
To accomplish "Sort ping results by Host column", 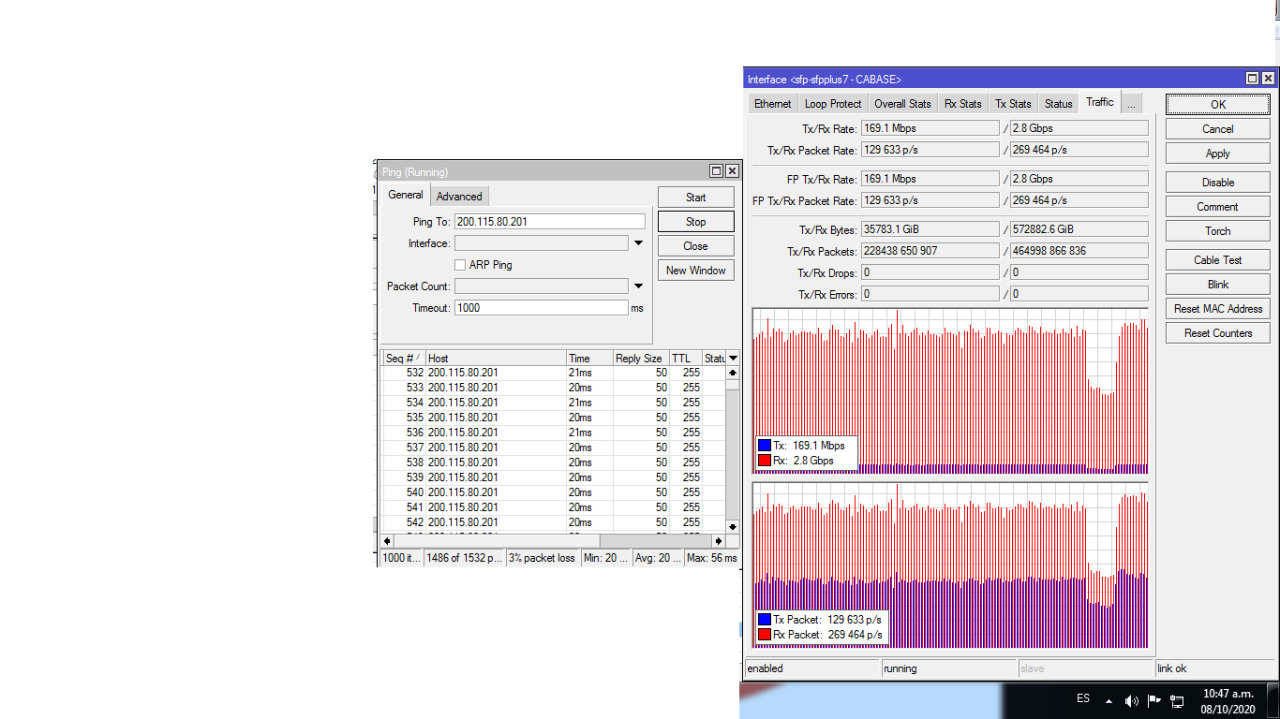I will pyautogui.click(x=494, y=358).
